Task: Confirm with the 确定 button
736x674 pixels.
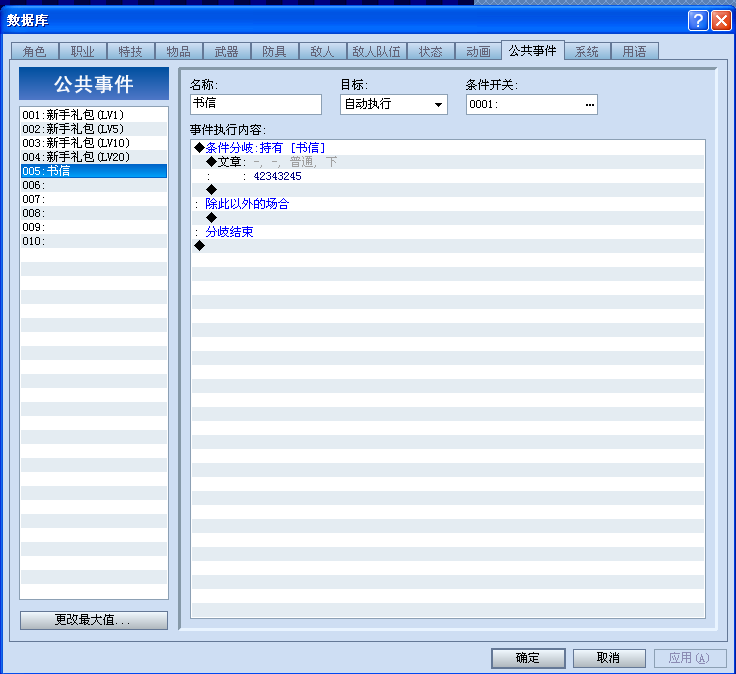Action: (528, 658)
